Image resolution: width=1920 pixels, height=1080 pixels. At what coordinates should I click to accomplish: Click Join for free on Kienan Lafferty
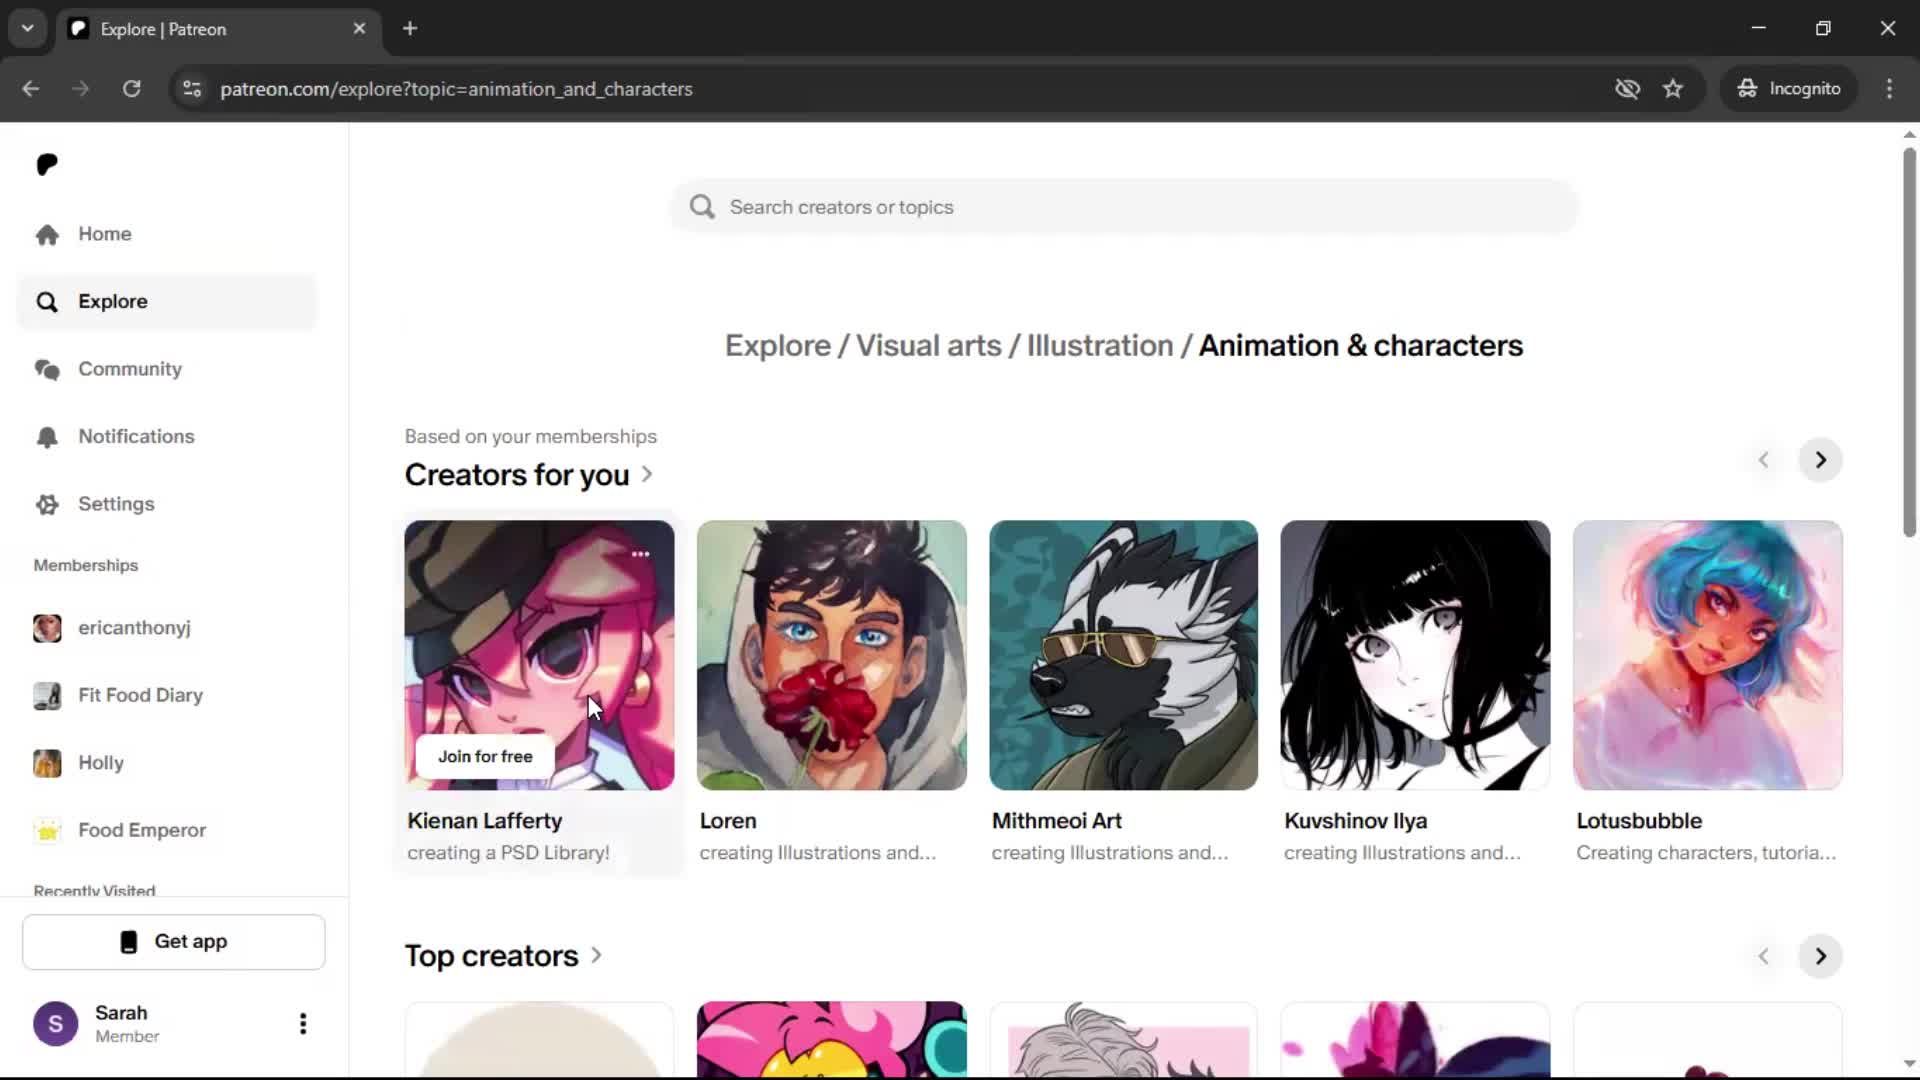(x=485, y=757)
